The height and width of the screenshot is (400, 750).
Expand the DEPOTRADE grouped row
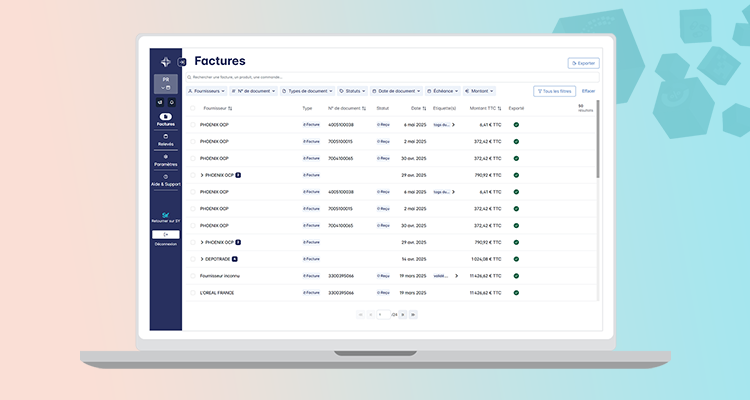click(202, 259)
